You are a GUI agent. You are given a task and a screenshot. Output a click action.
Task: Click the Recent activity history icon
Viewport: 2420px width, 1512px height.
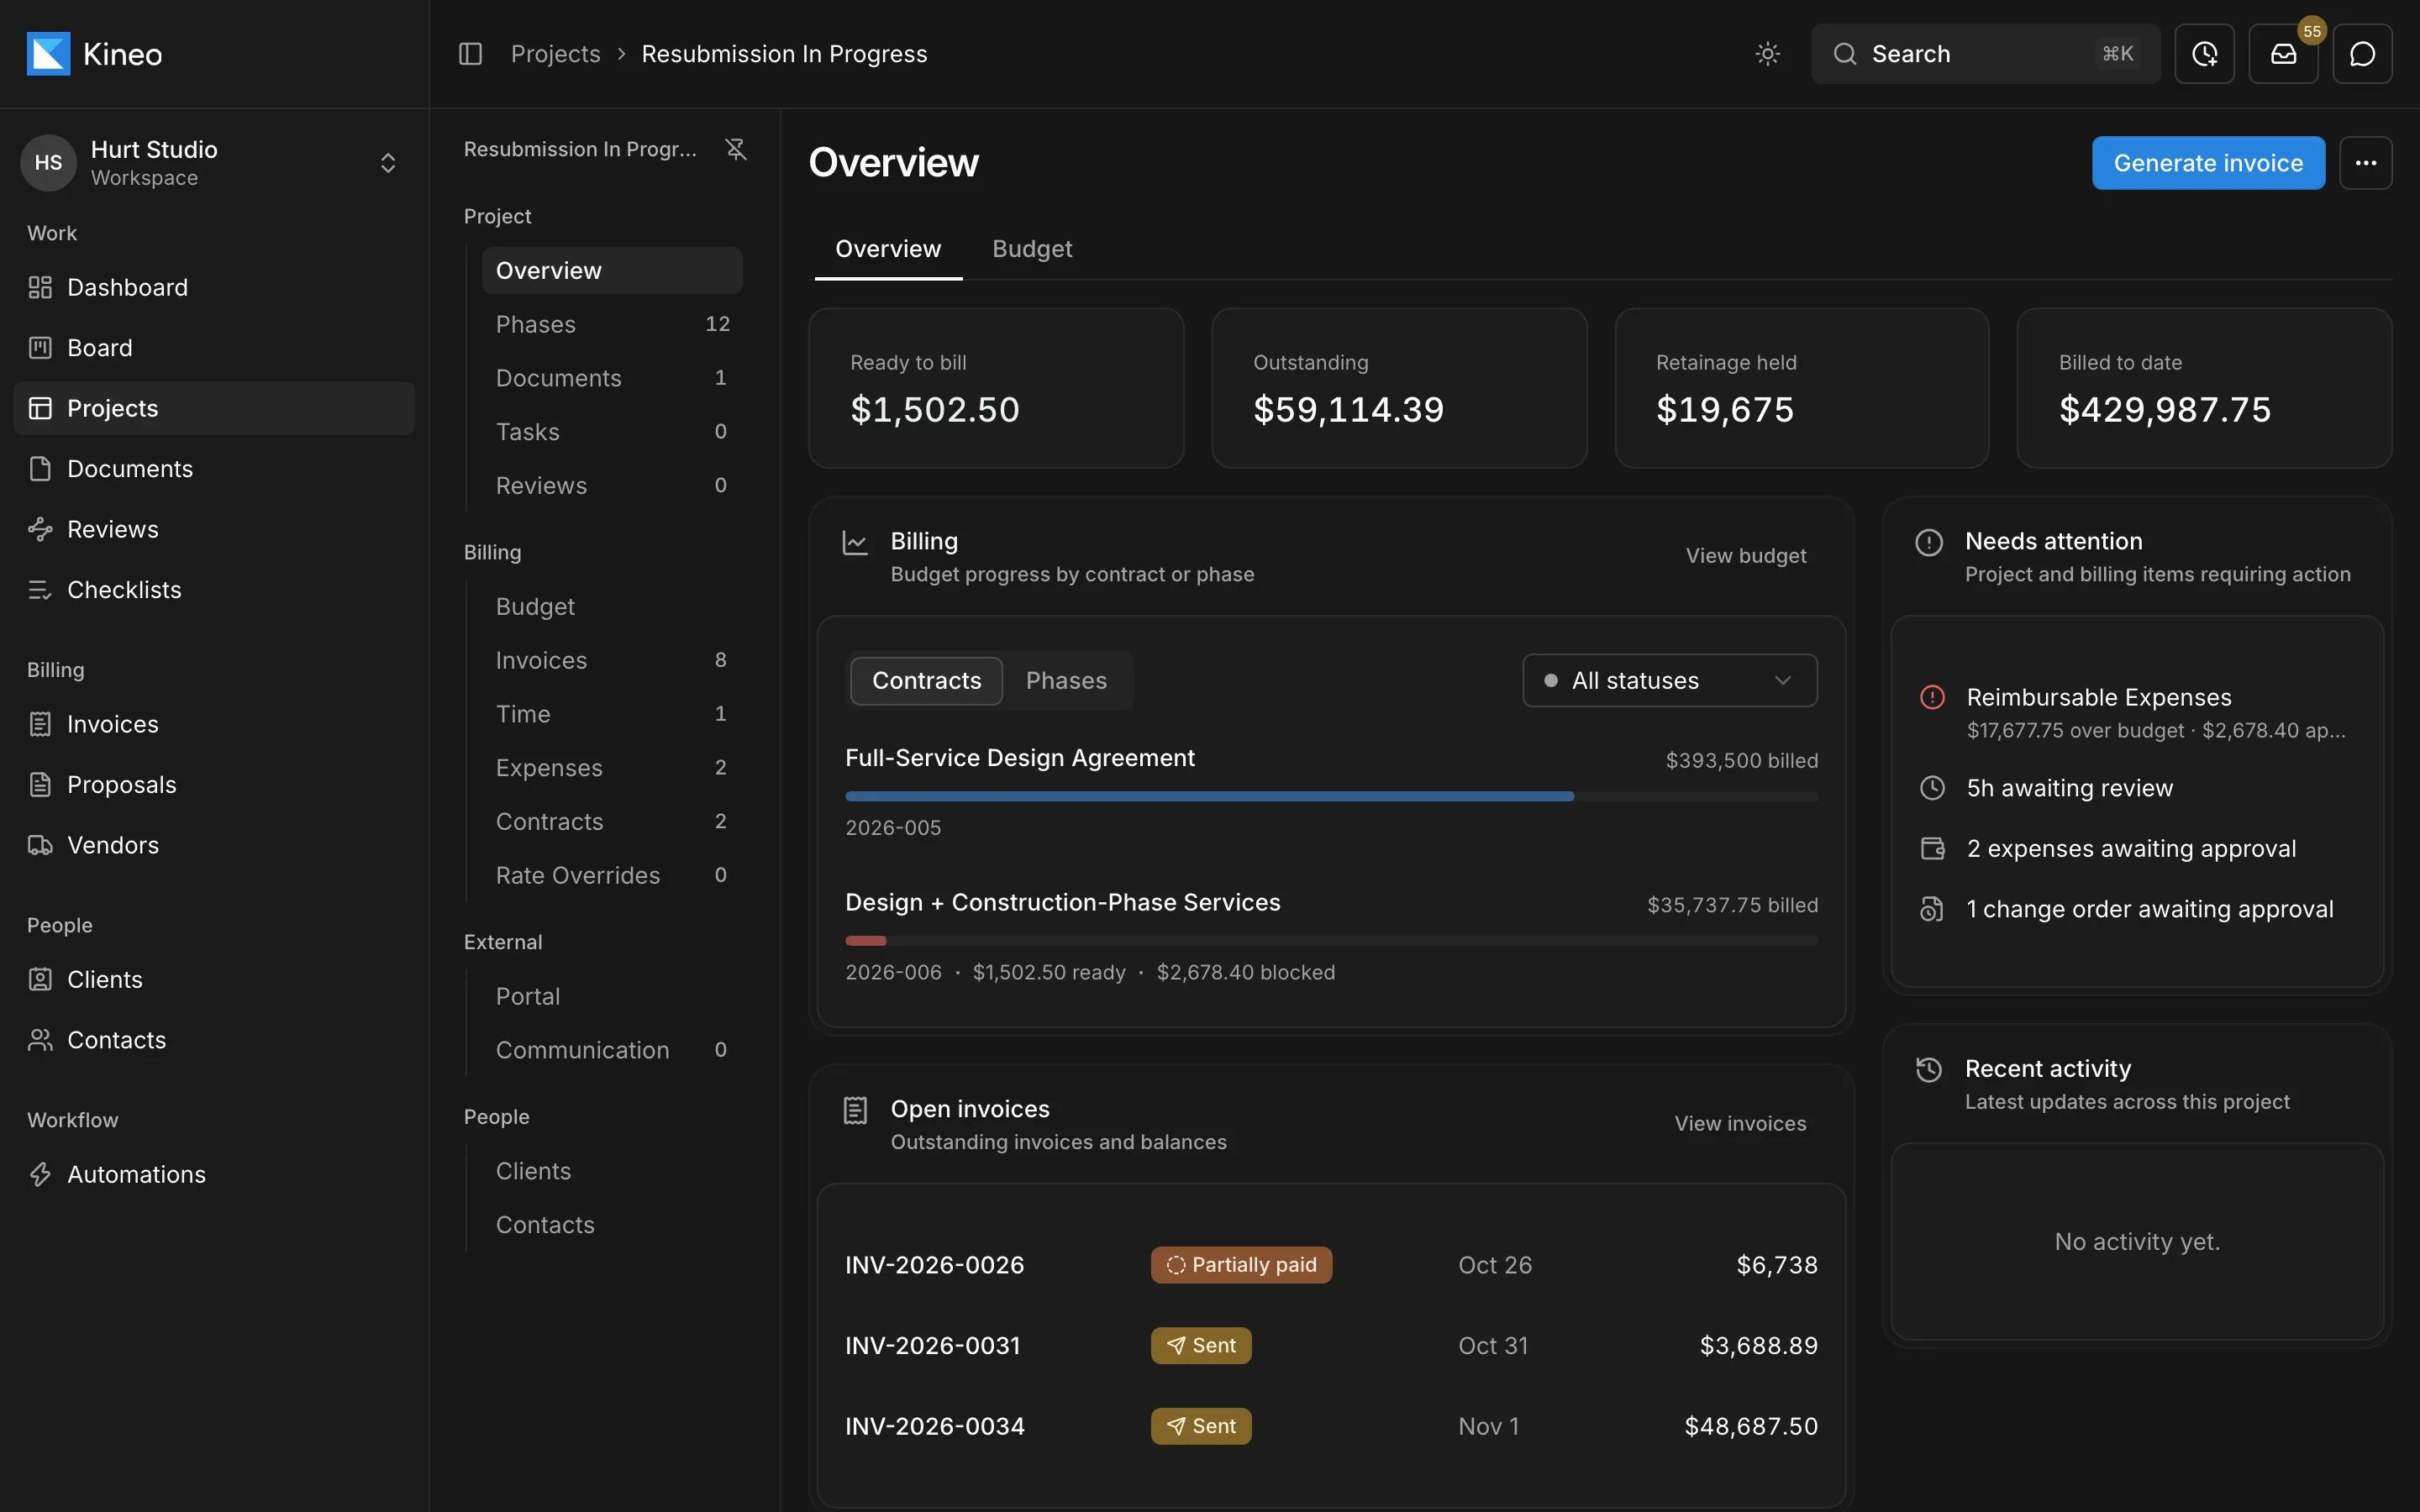click(x=1929, y=1070)
